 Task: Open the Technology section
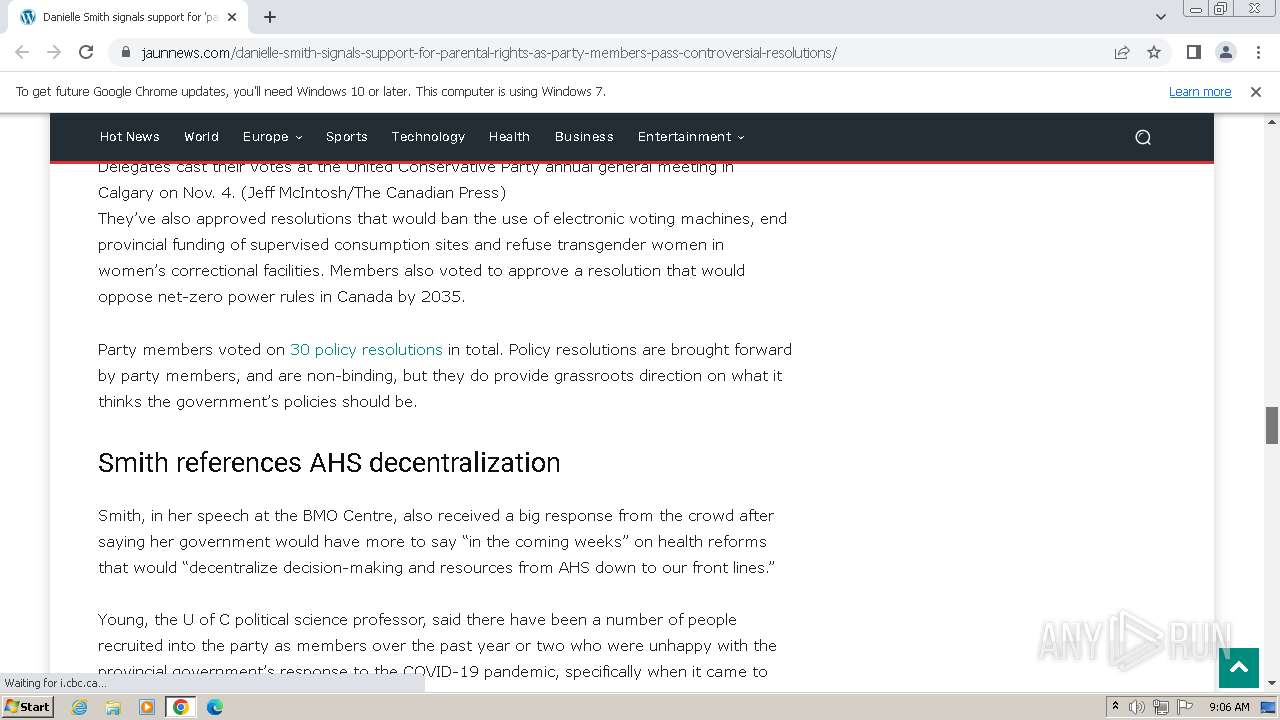(428, 137)
